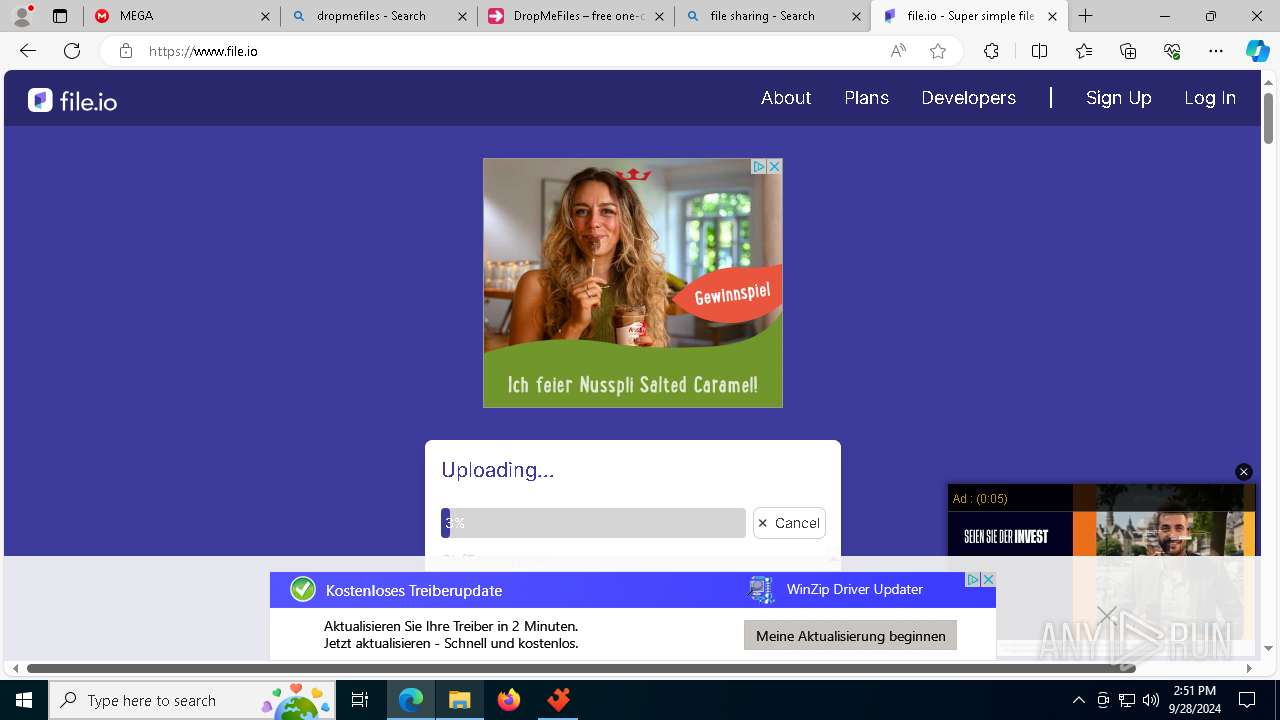Toggle the Split screen icon
Image resolution: width=1280 pixels, height=720 pixels.
point(1039,51)
